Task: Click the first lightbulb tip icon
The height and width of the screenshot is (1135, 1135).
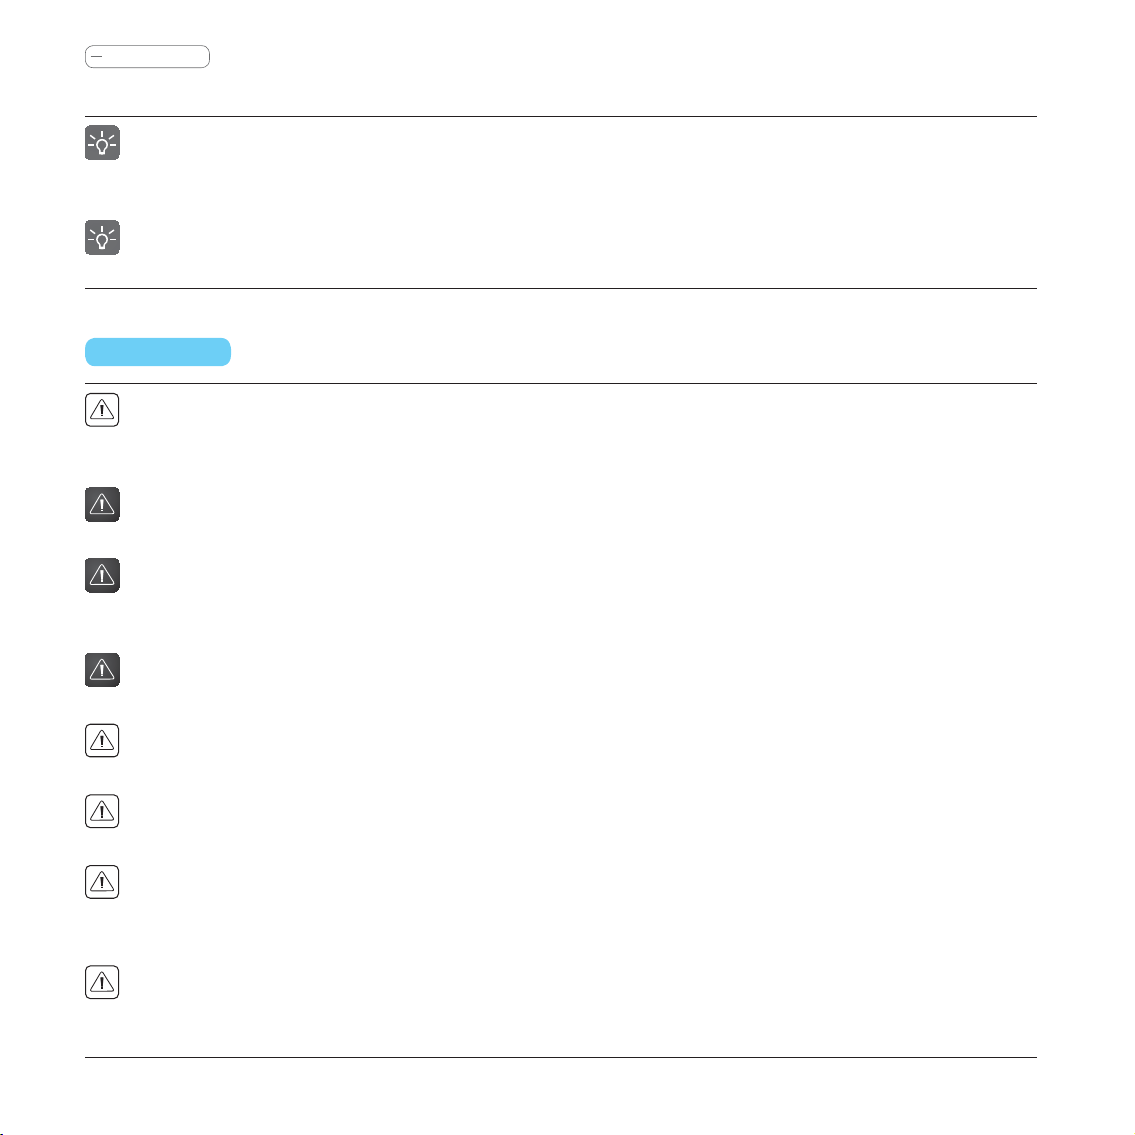Action: pyautogui.click(x=102, y=143)
